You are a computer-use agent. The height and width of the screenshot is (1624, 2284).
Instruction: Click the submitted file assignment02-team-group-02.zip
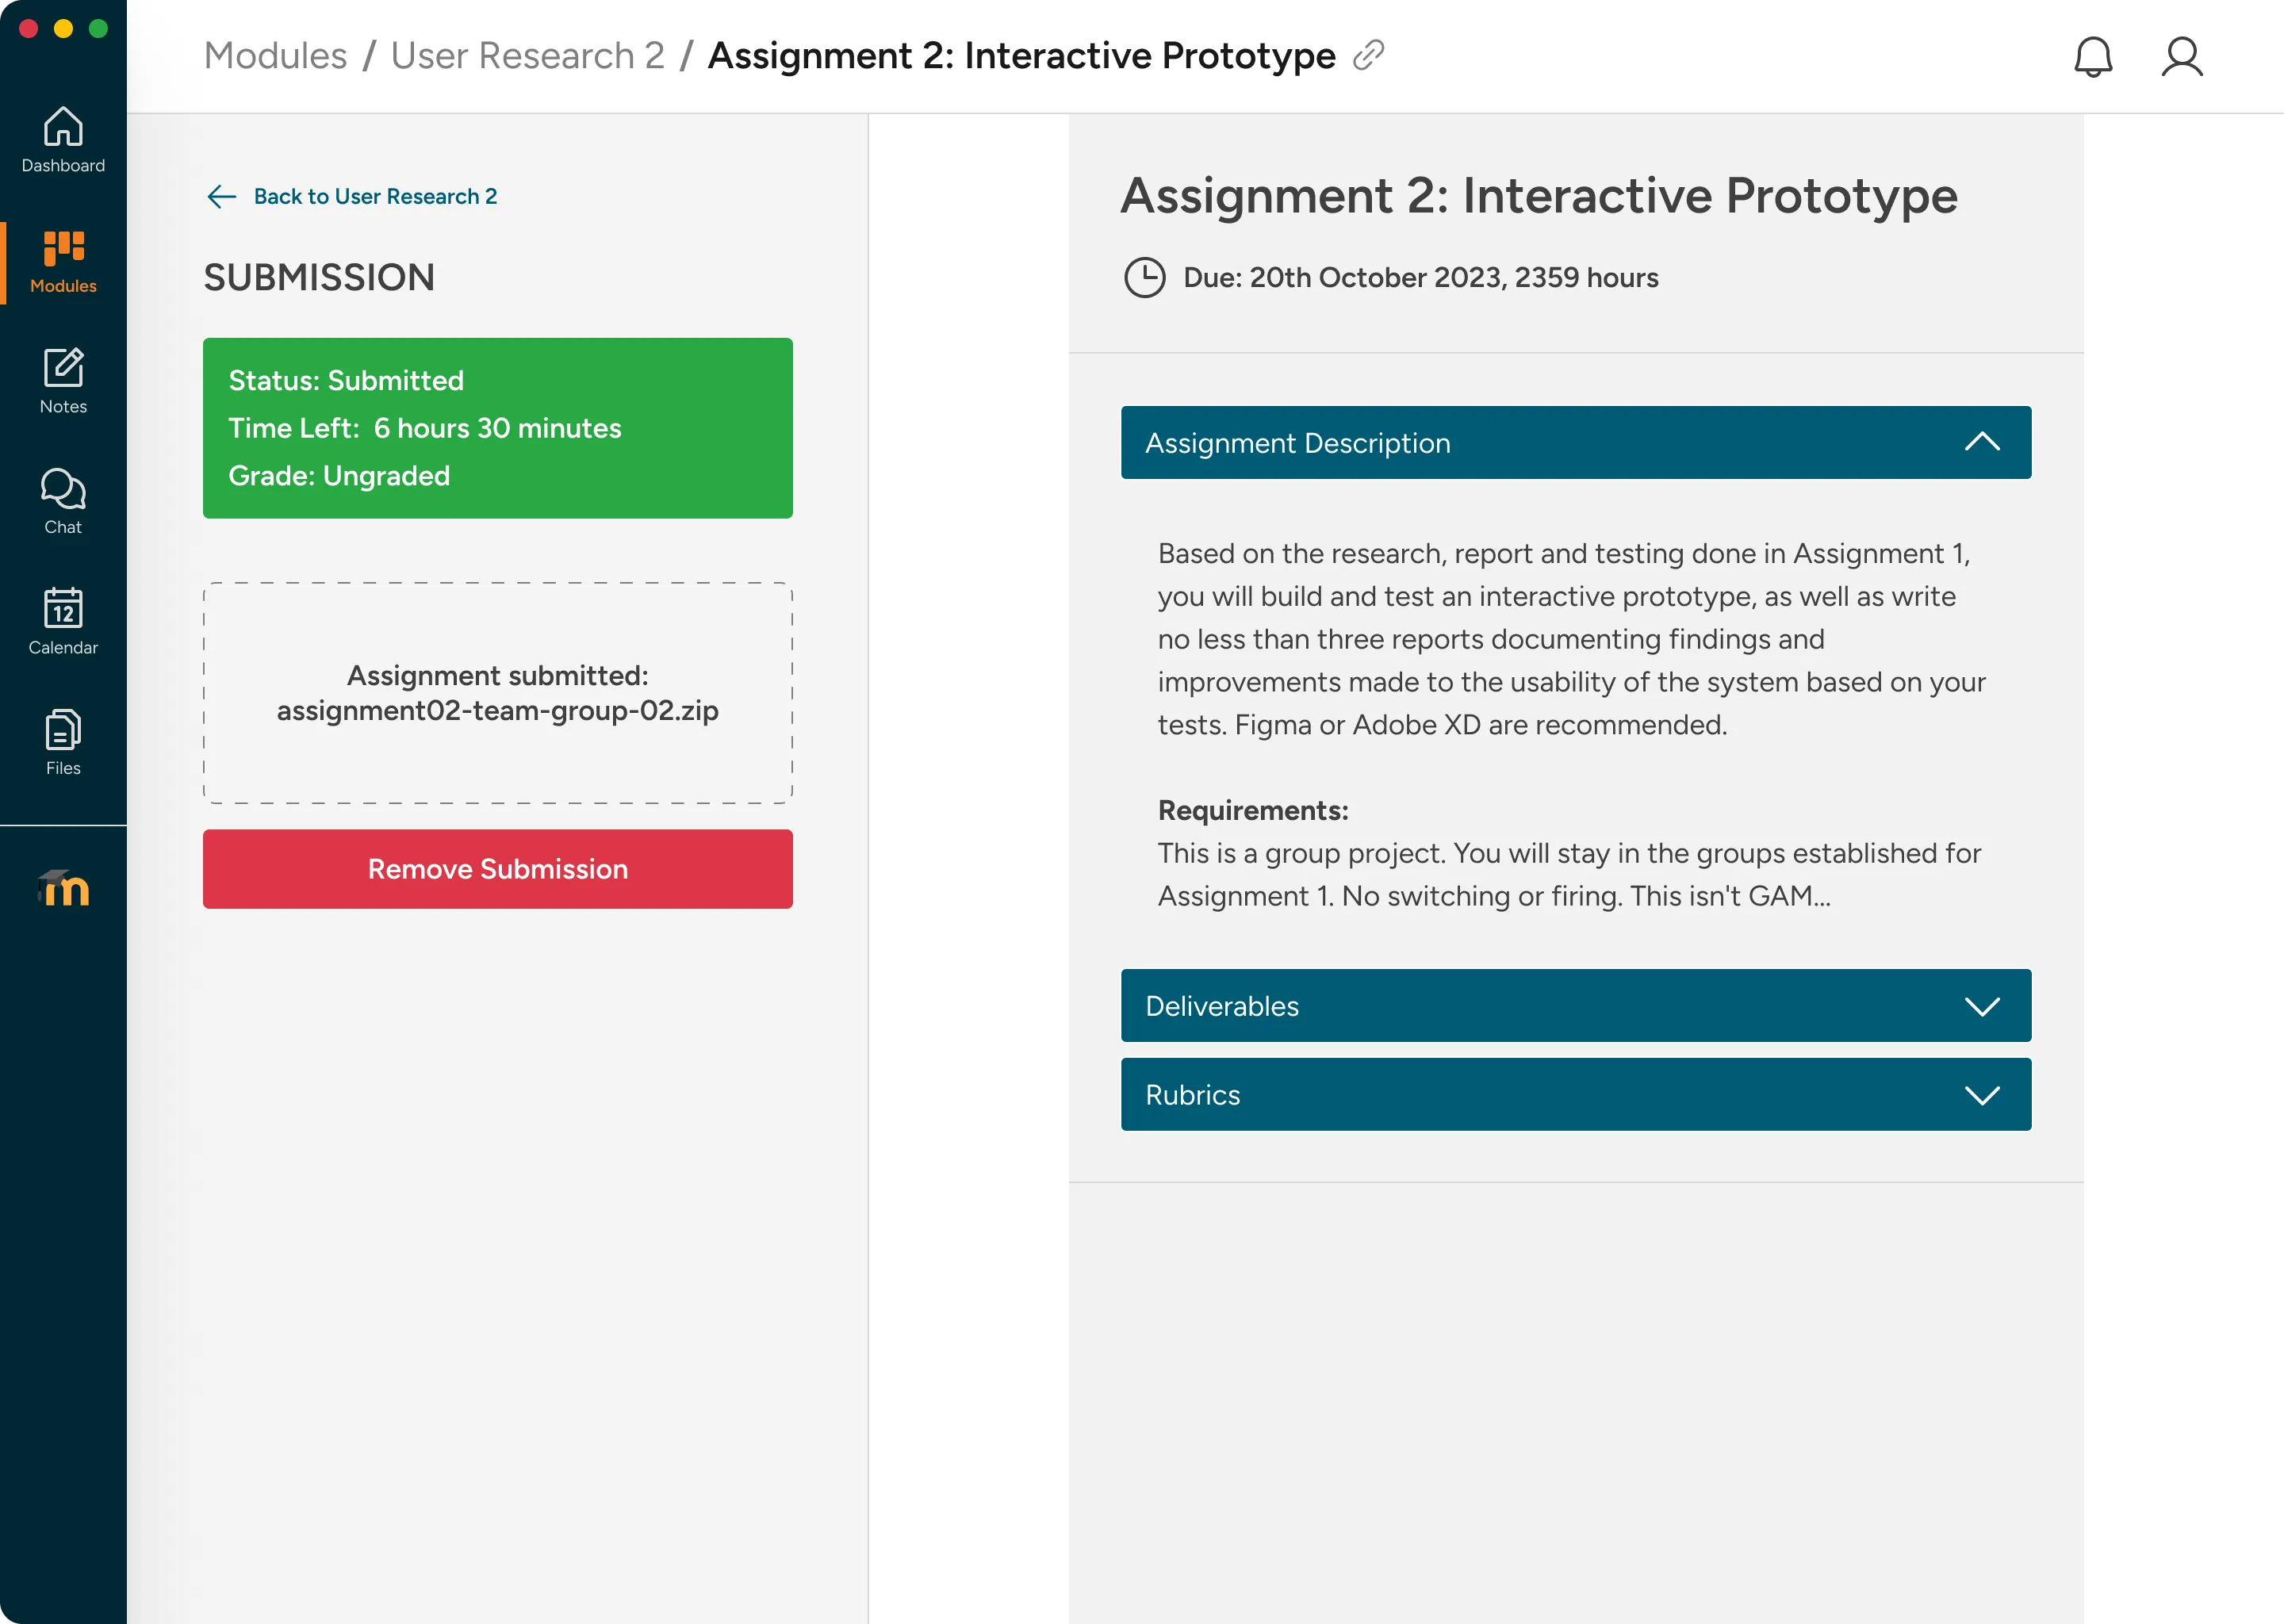pos(497,711)
